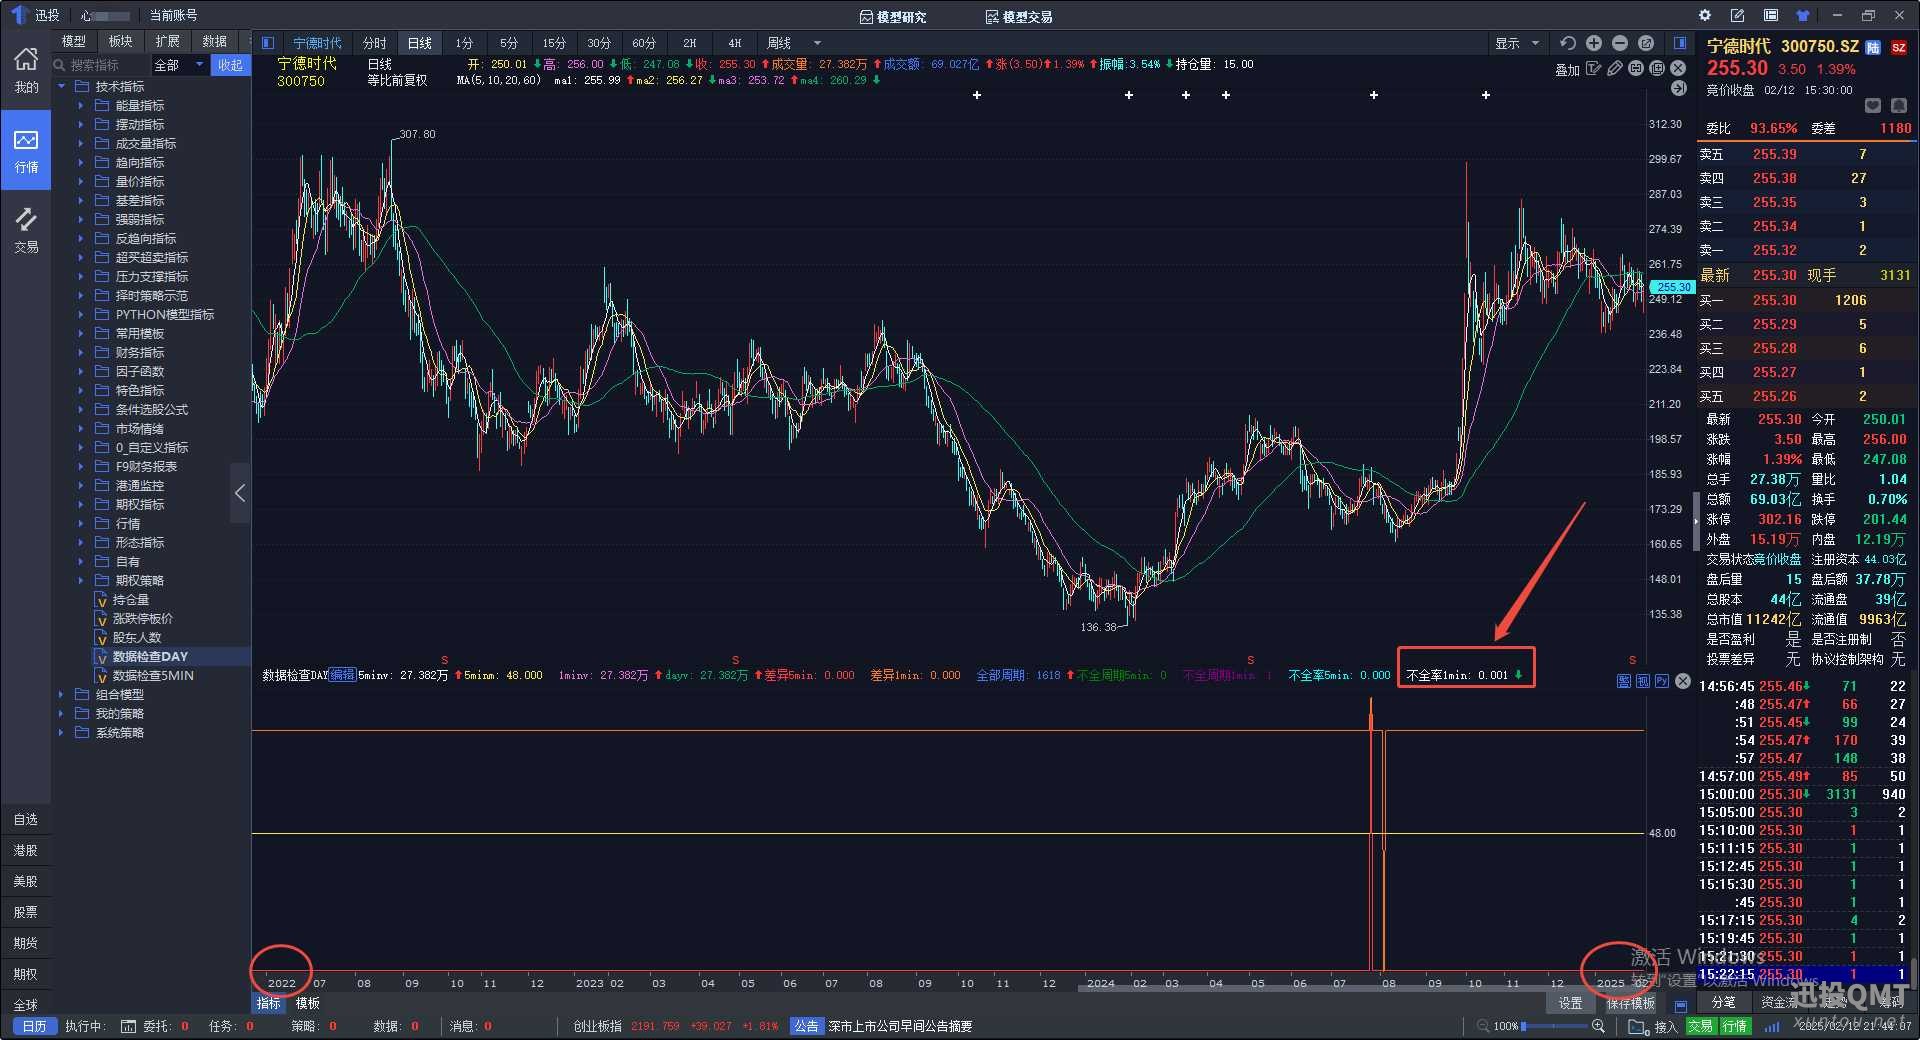The height and width of the screenshot is (1040, 1920).
Task: Click the small blue window icon beside 保存模板
Action: point(1681,1004)
